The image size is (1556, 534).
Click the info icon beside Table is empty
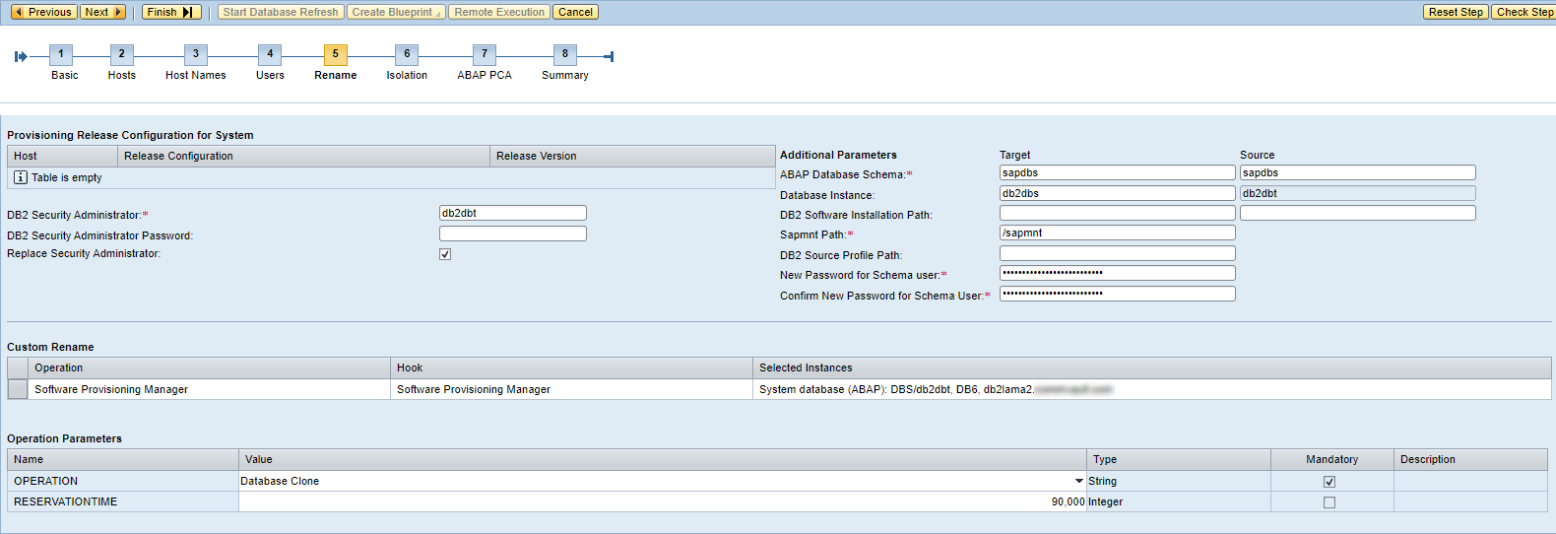20,177
